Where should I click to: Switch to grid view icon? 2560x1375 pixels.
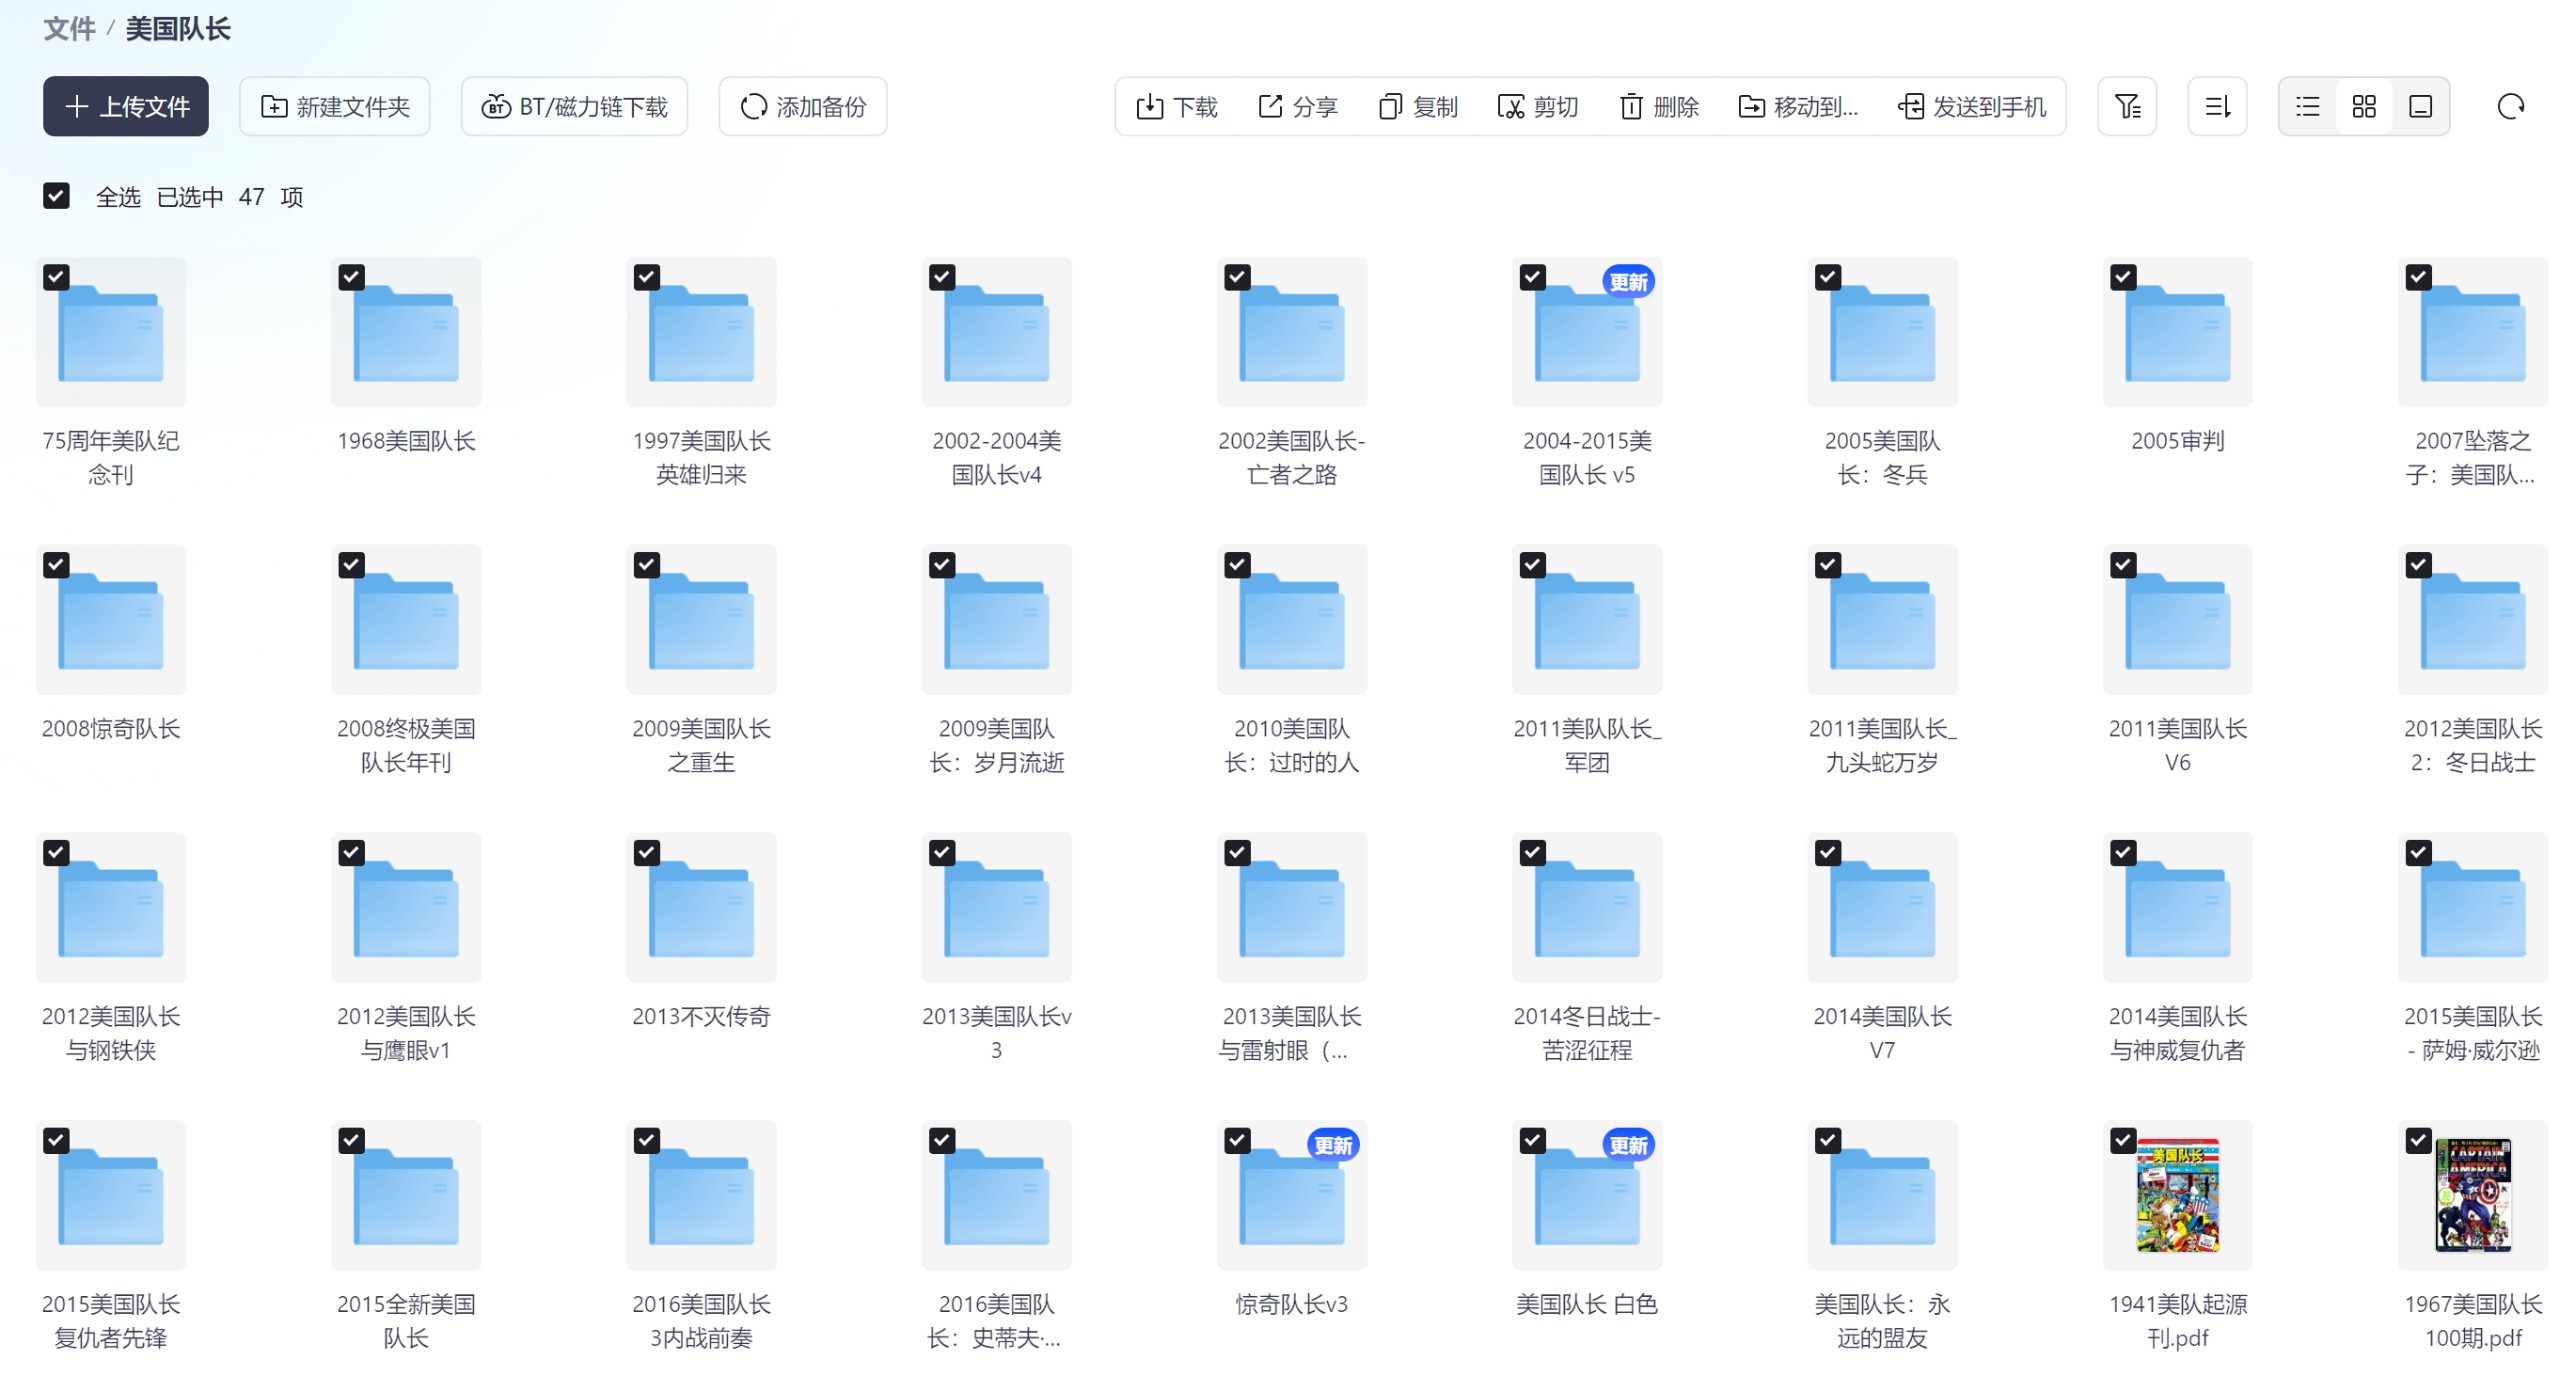(2363, 106)
